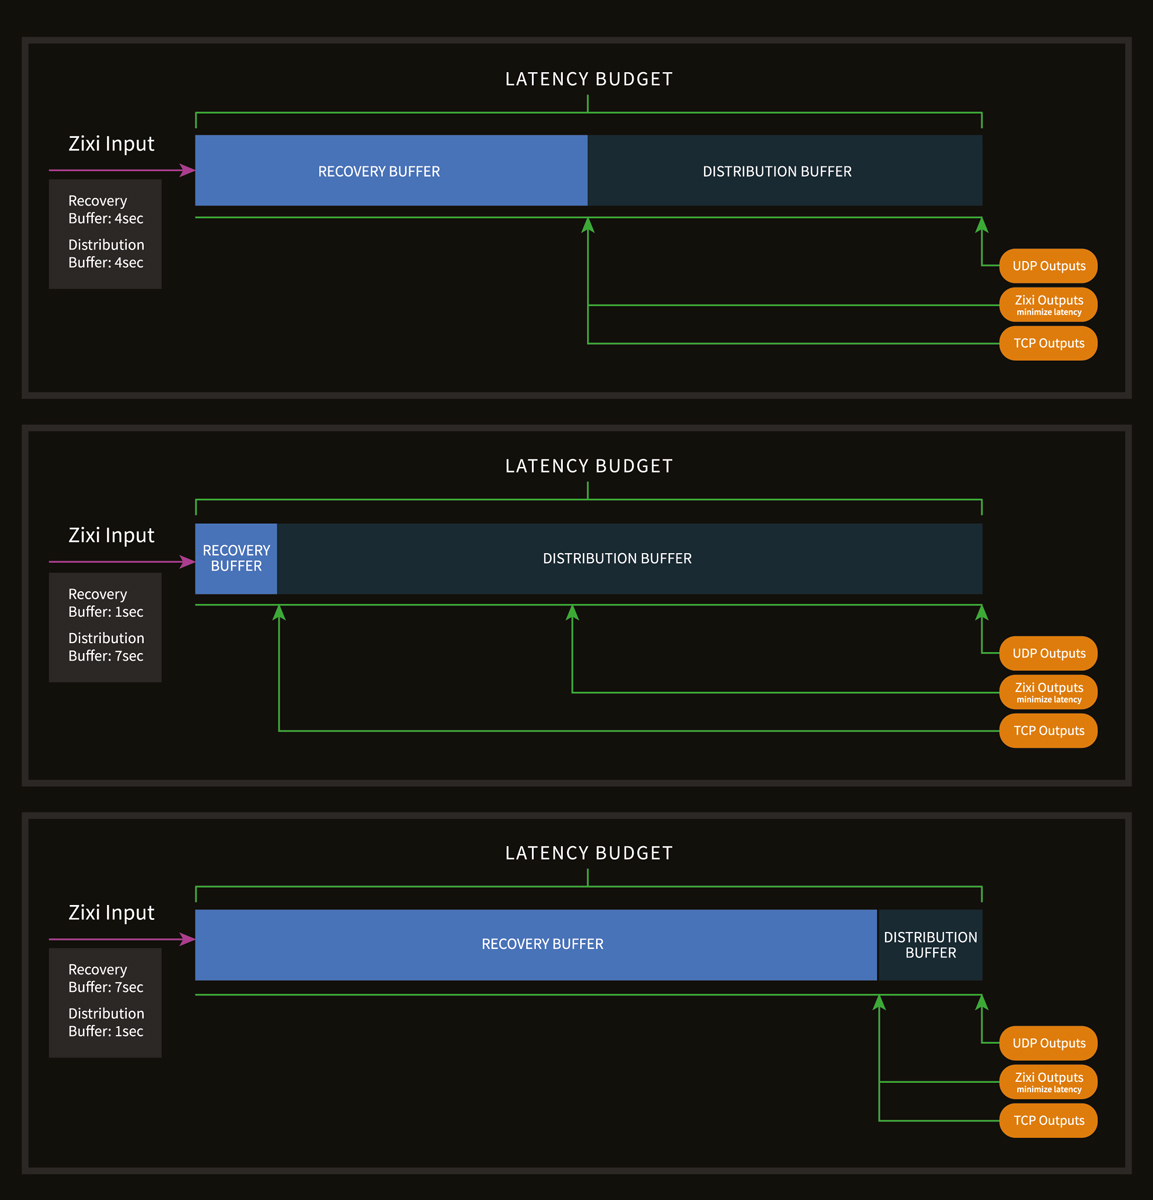
Task: Click TCP Outputs pill in the middle diagram
Action: coord(1048,731)
